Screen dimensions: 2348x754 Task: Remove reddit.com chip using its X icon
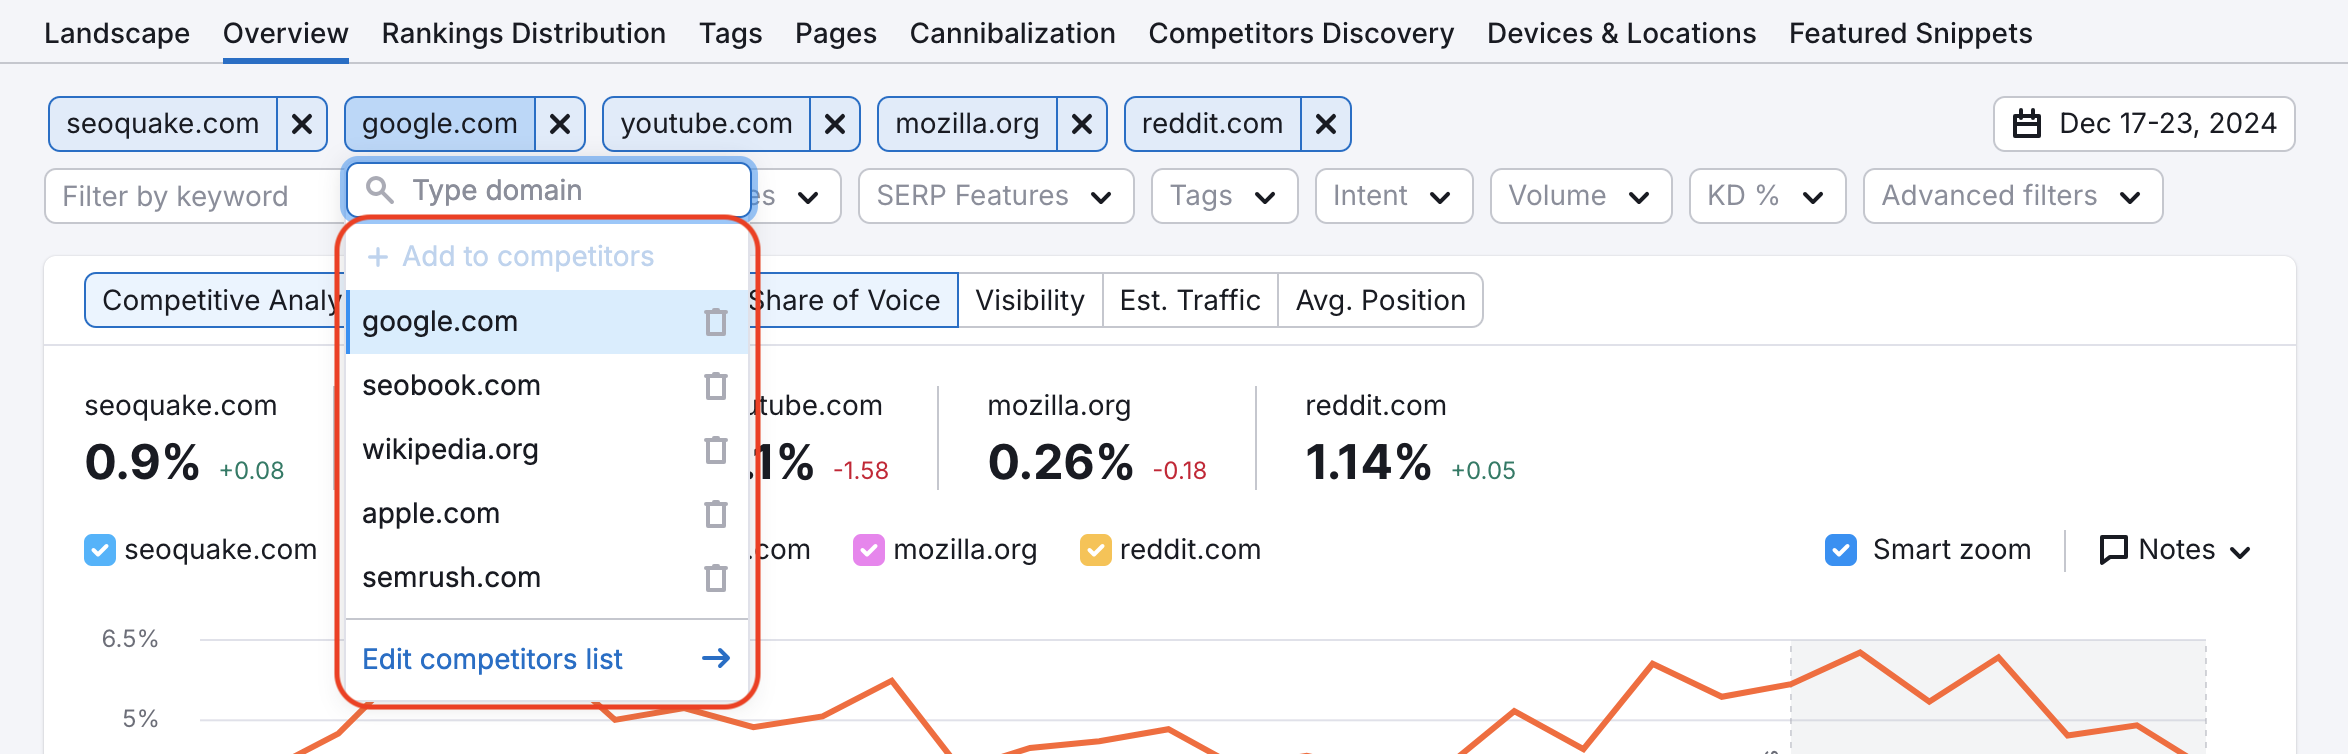[1326, 124]
